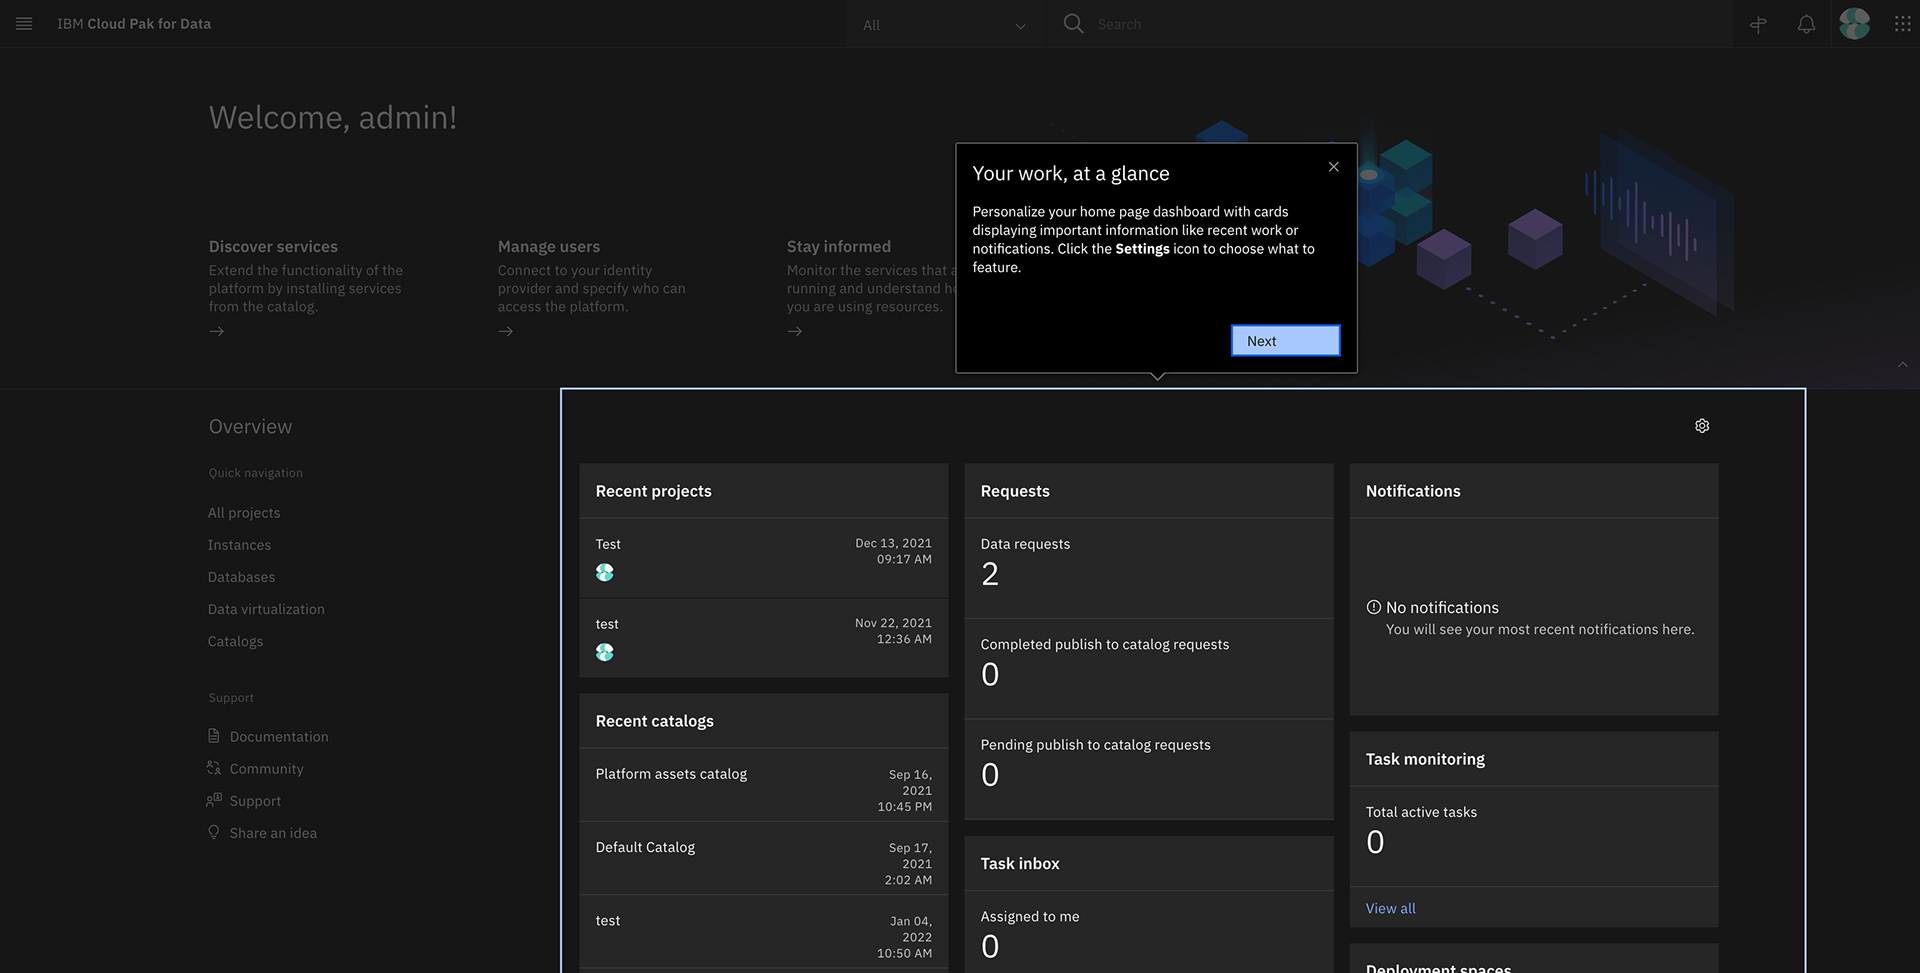Click the search magnifier icon
The width and height of the screenshot is (1920, 973).
click(x=1073, y=24)
